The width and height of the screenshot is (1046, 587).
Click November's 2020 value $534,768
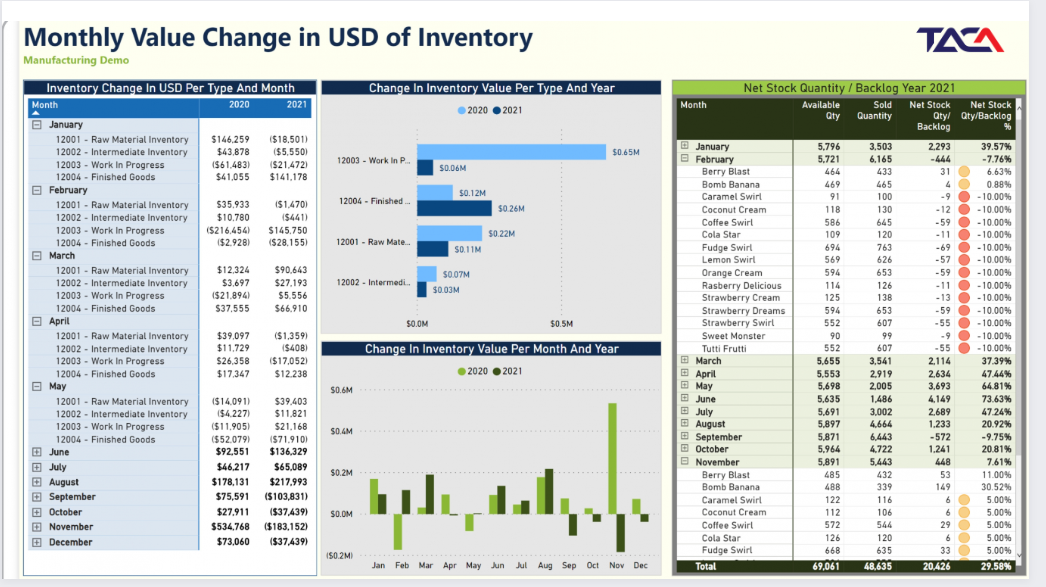232,527
